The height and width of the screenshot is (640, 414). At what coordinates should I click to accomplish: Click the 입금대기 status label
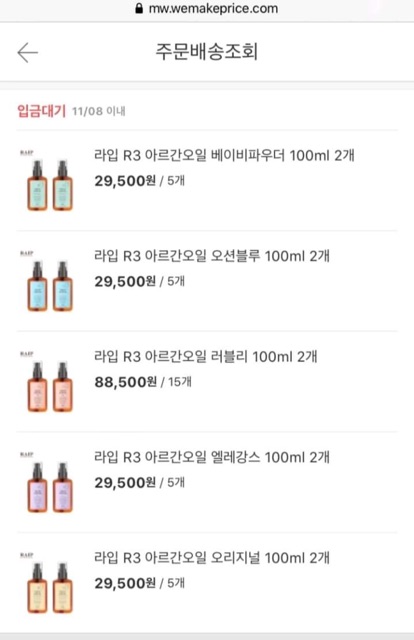point(41,111)
